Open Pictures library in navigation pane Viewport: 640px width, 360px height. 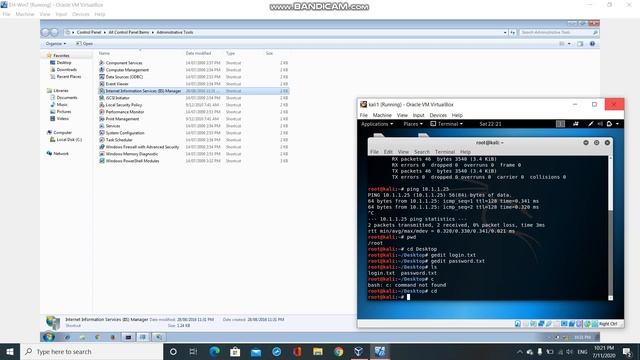(x=64, y=111)
